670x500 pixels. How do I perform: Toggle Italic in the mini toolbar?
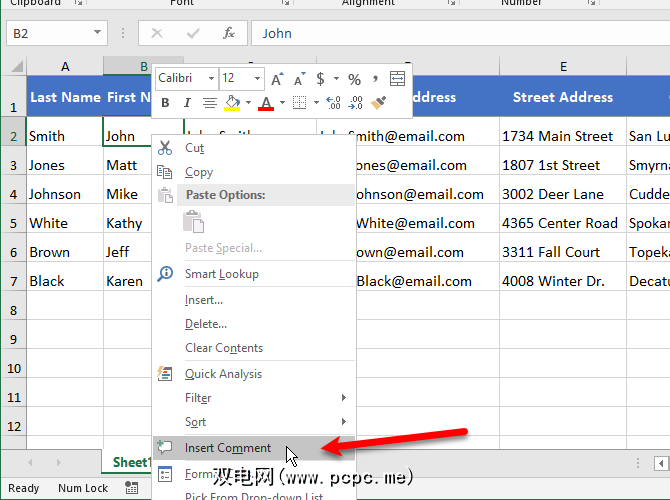click(x=187, y=103)
